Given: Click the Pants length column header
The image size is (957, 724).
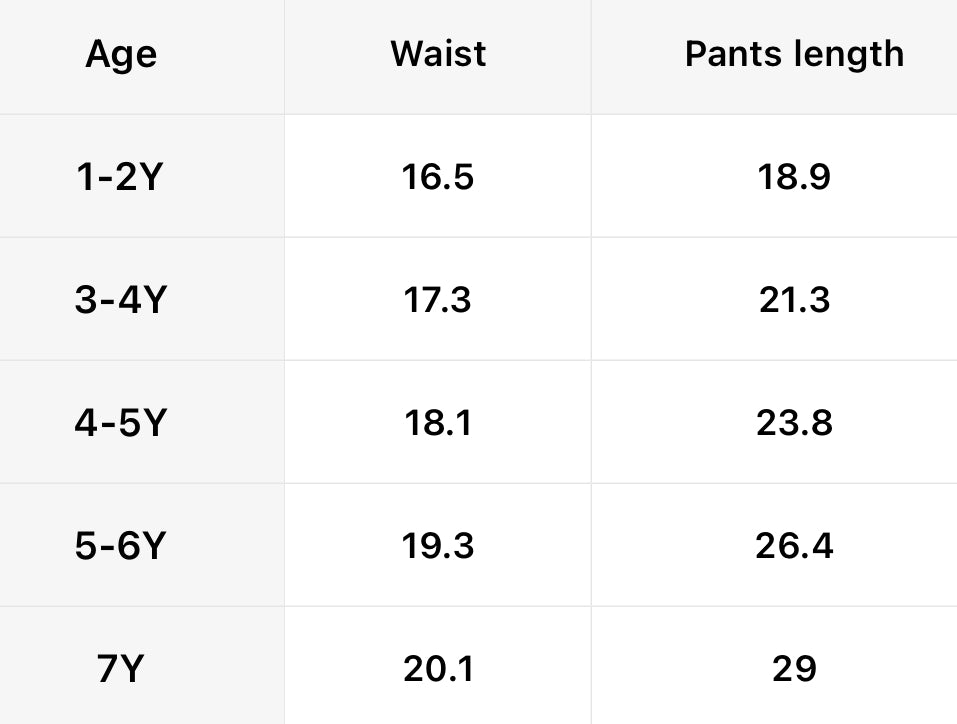Looking at the screenshot, I should click(794, 53).
